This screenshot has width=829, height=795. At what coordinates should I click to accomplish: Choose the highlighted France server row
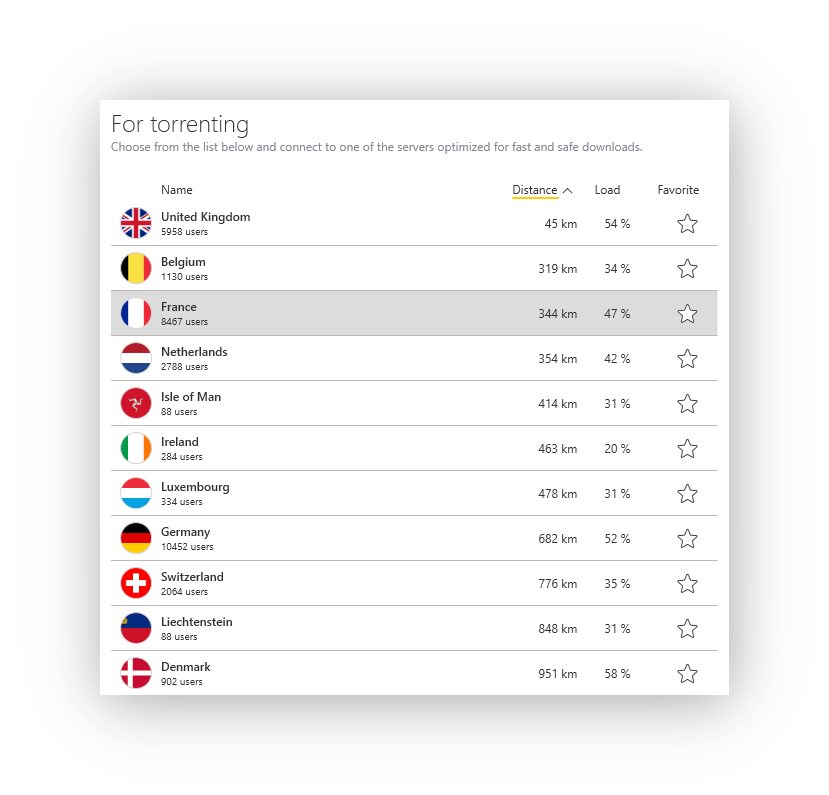(414, 313)
